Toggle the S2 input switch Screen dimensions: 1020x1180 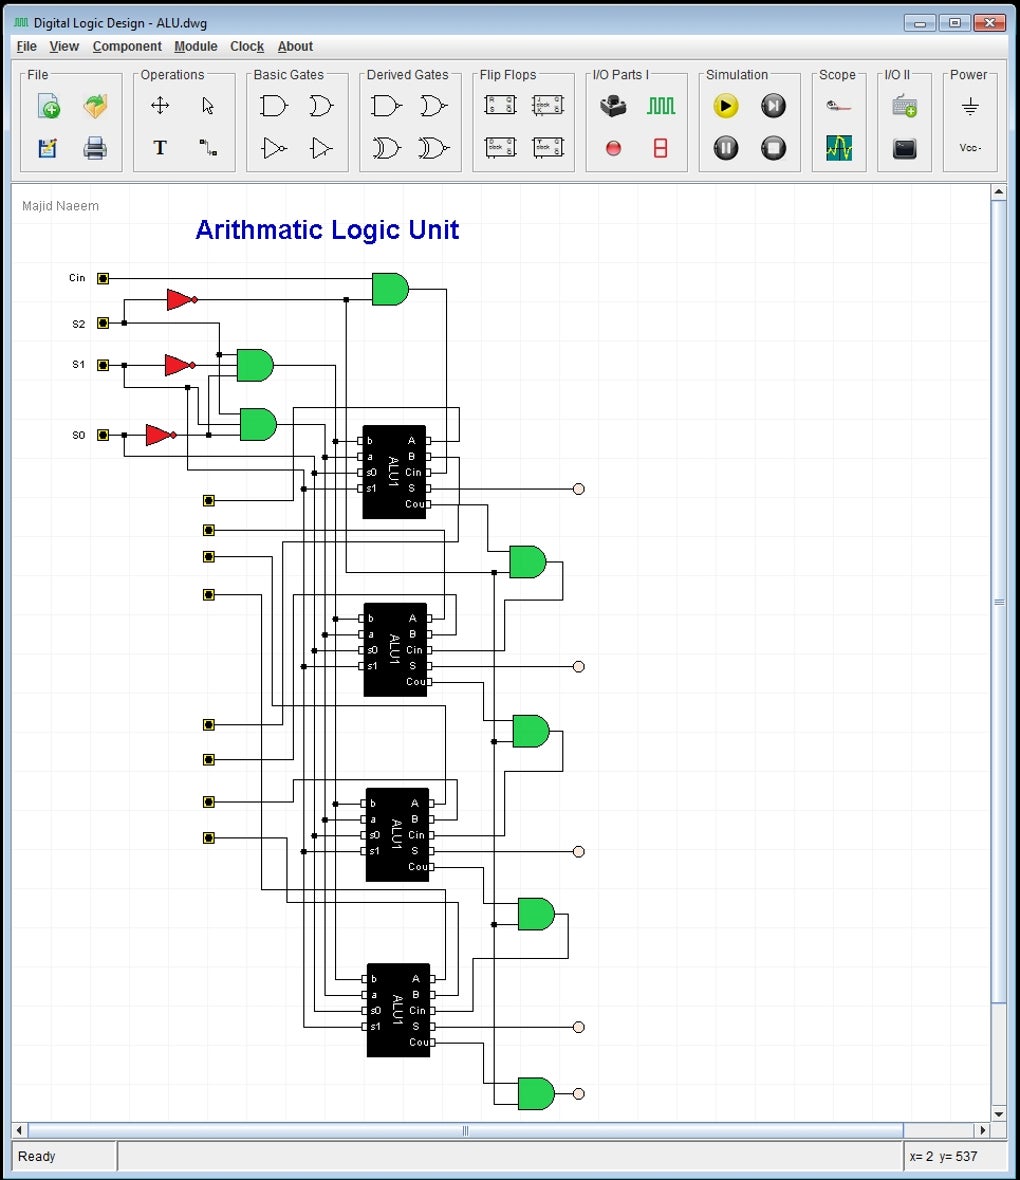(x=101, y=323)
